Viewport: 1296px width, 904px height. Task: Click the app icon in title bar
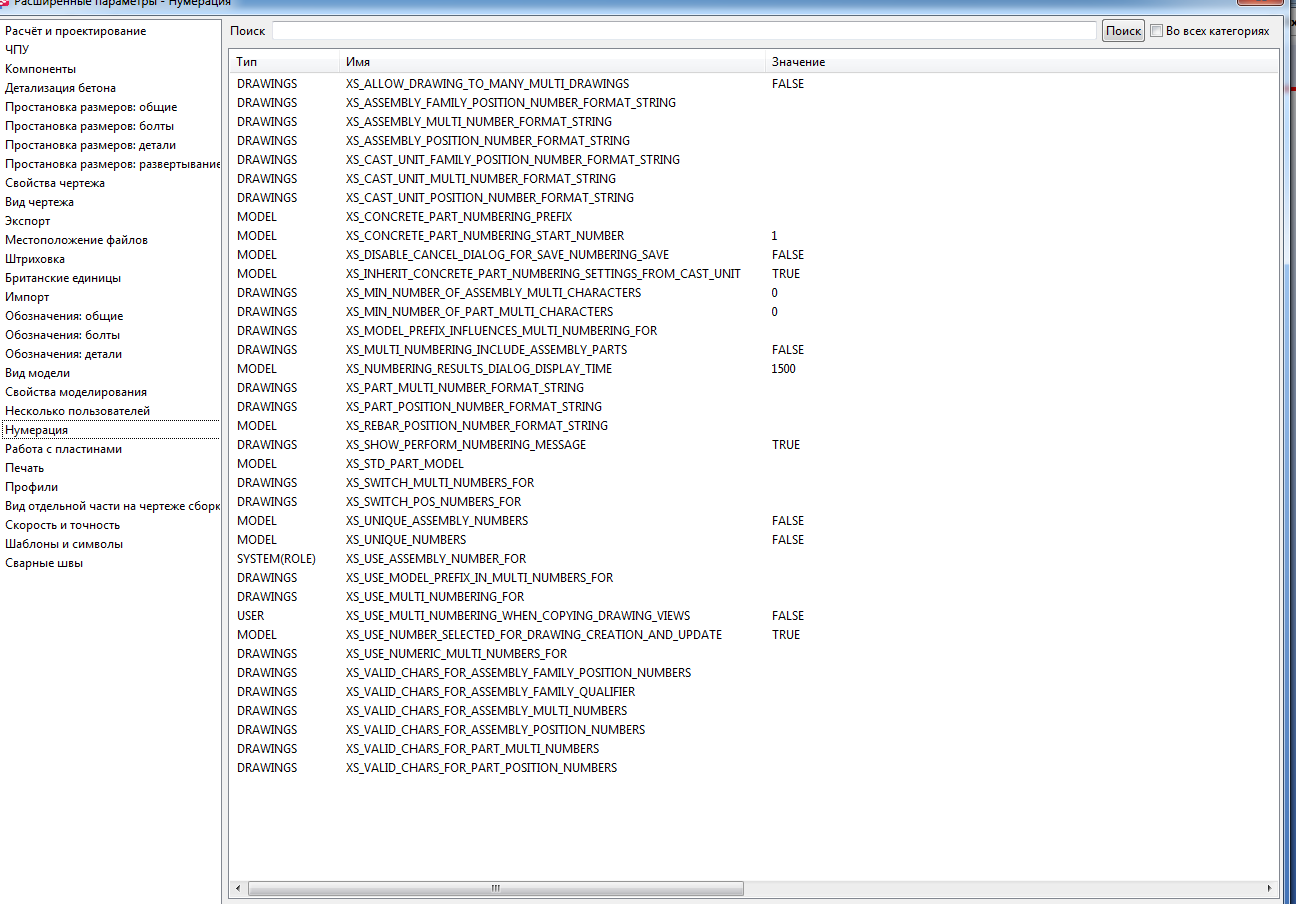tap(5, 3)
